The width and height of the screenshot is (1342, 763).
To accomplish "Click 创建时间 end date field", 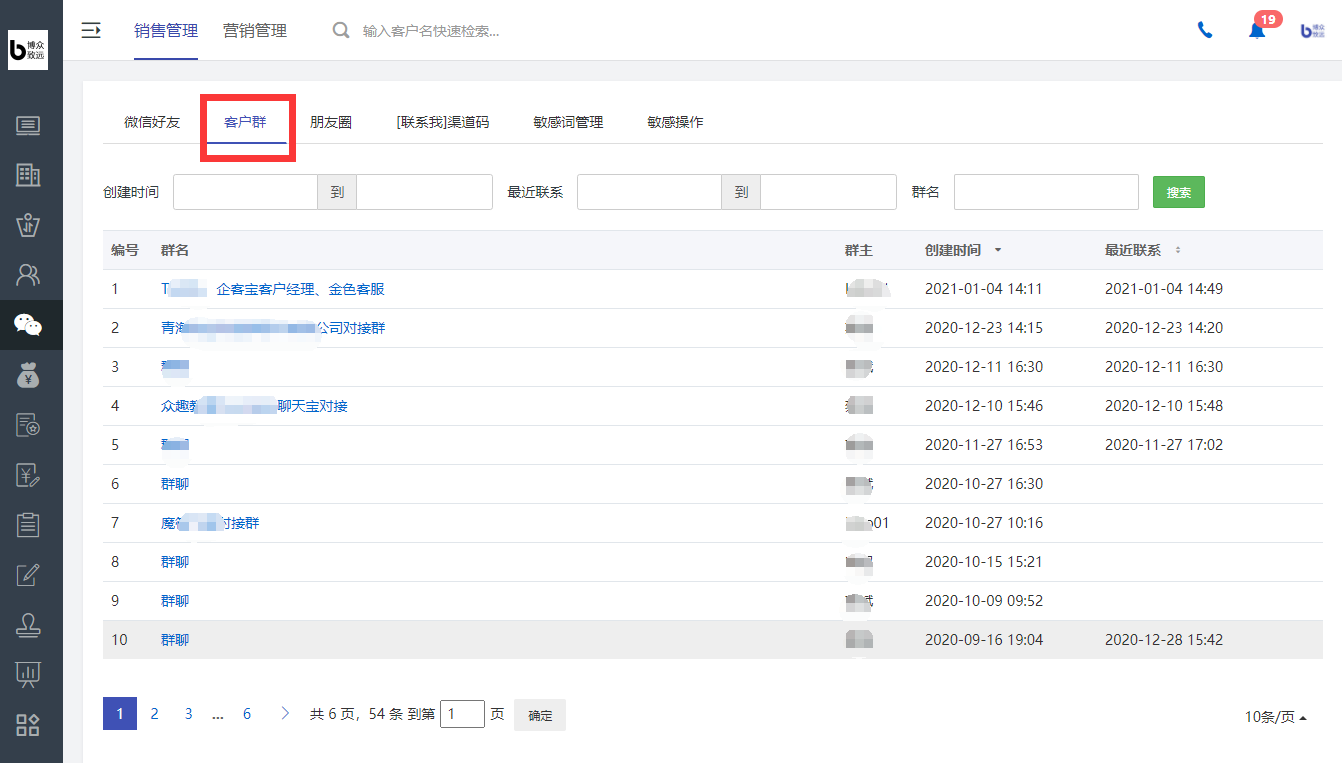I will click(x=424, y=192).
